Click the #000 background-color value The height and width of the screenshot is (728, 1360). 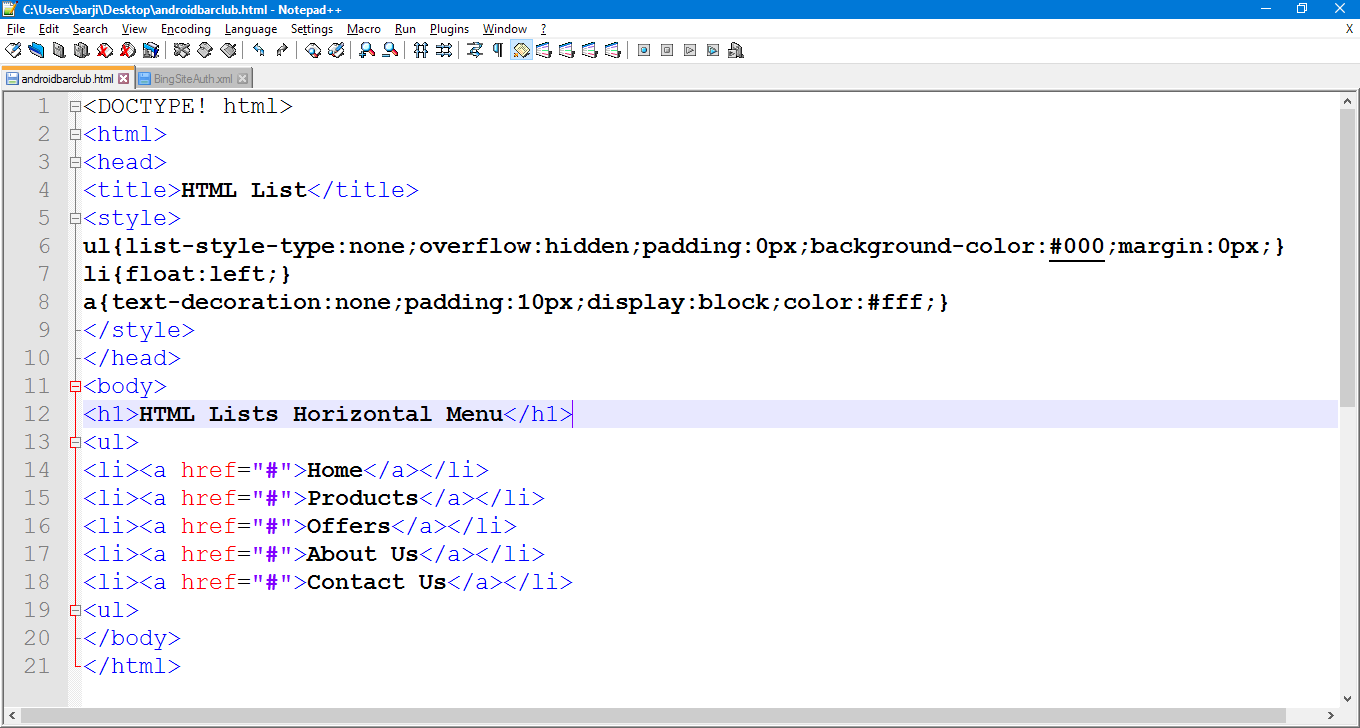pyautogui.click(x=1075, y=246)
